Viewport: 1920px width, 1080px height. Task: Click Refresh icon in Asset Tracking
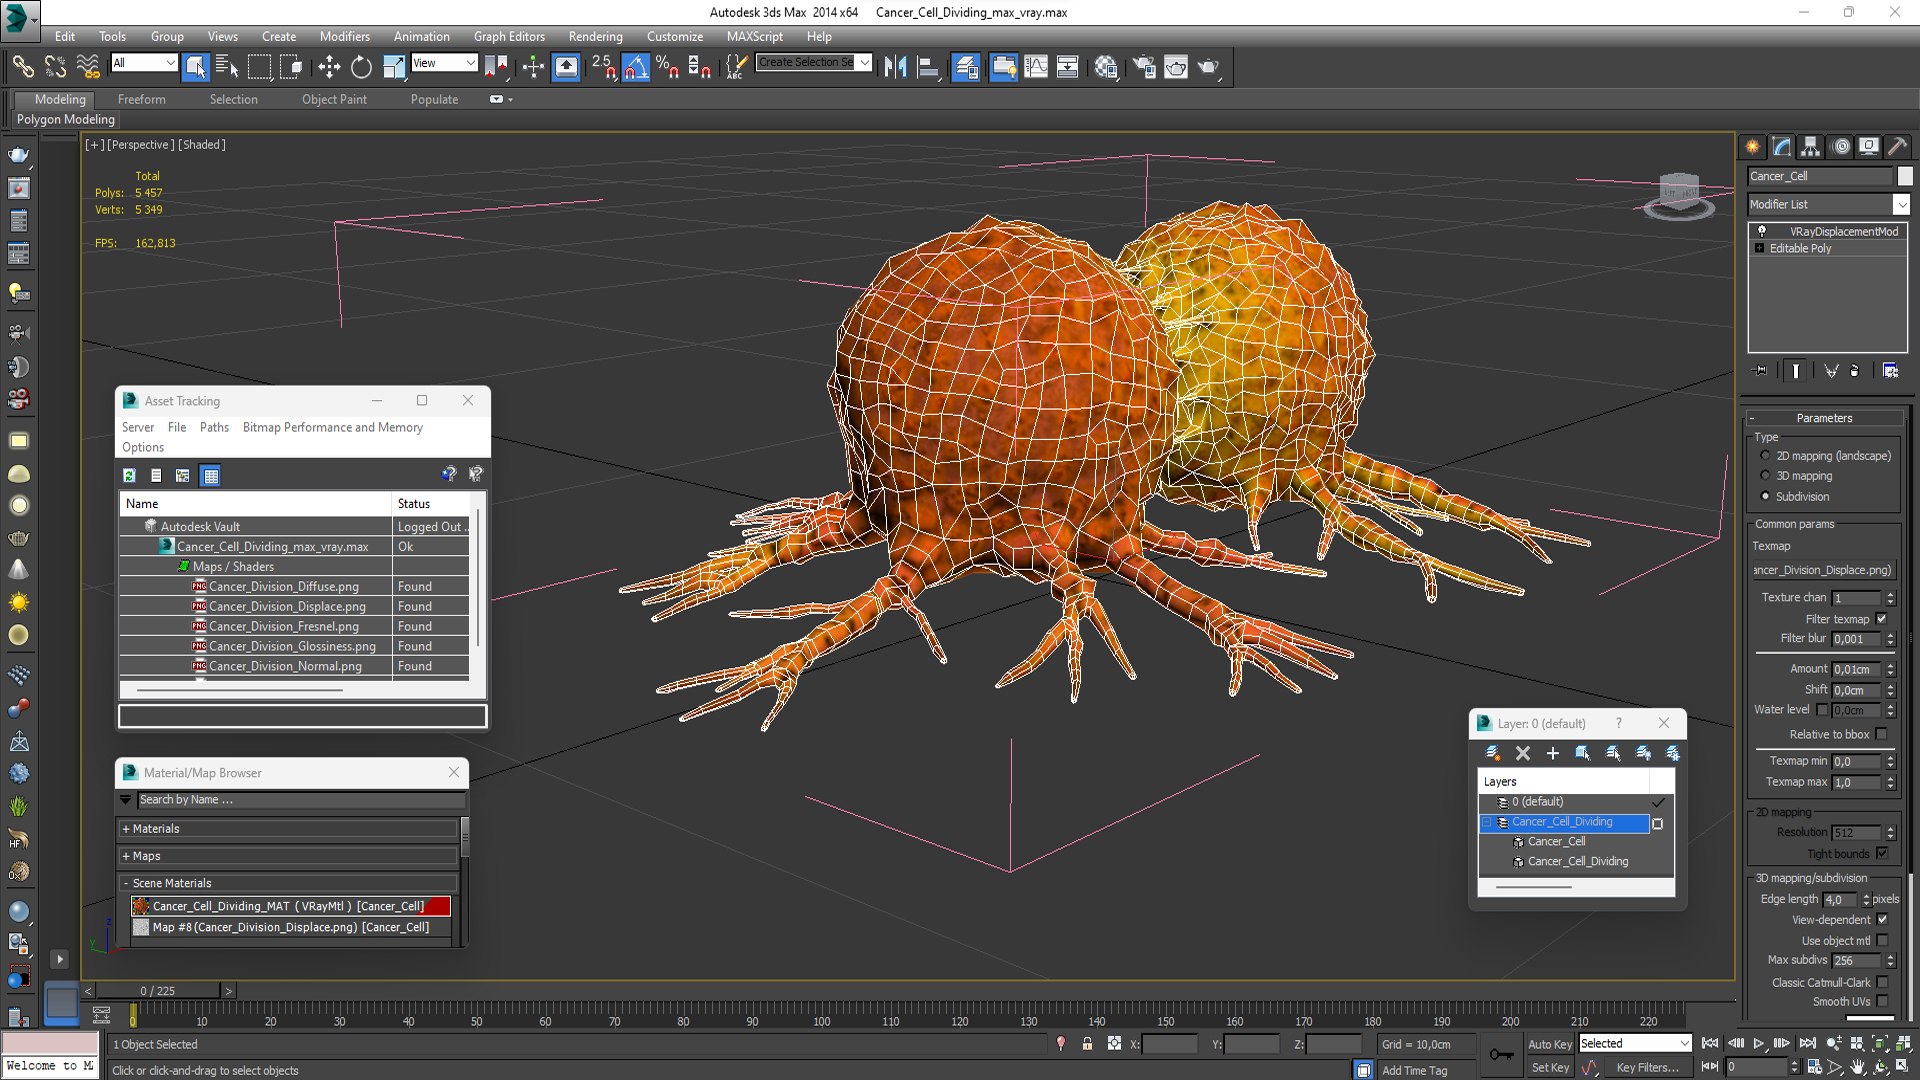point(129,476)
